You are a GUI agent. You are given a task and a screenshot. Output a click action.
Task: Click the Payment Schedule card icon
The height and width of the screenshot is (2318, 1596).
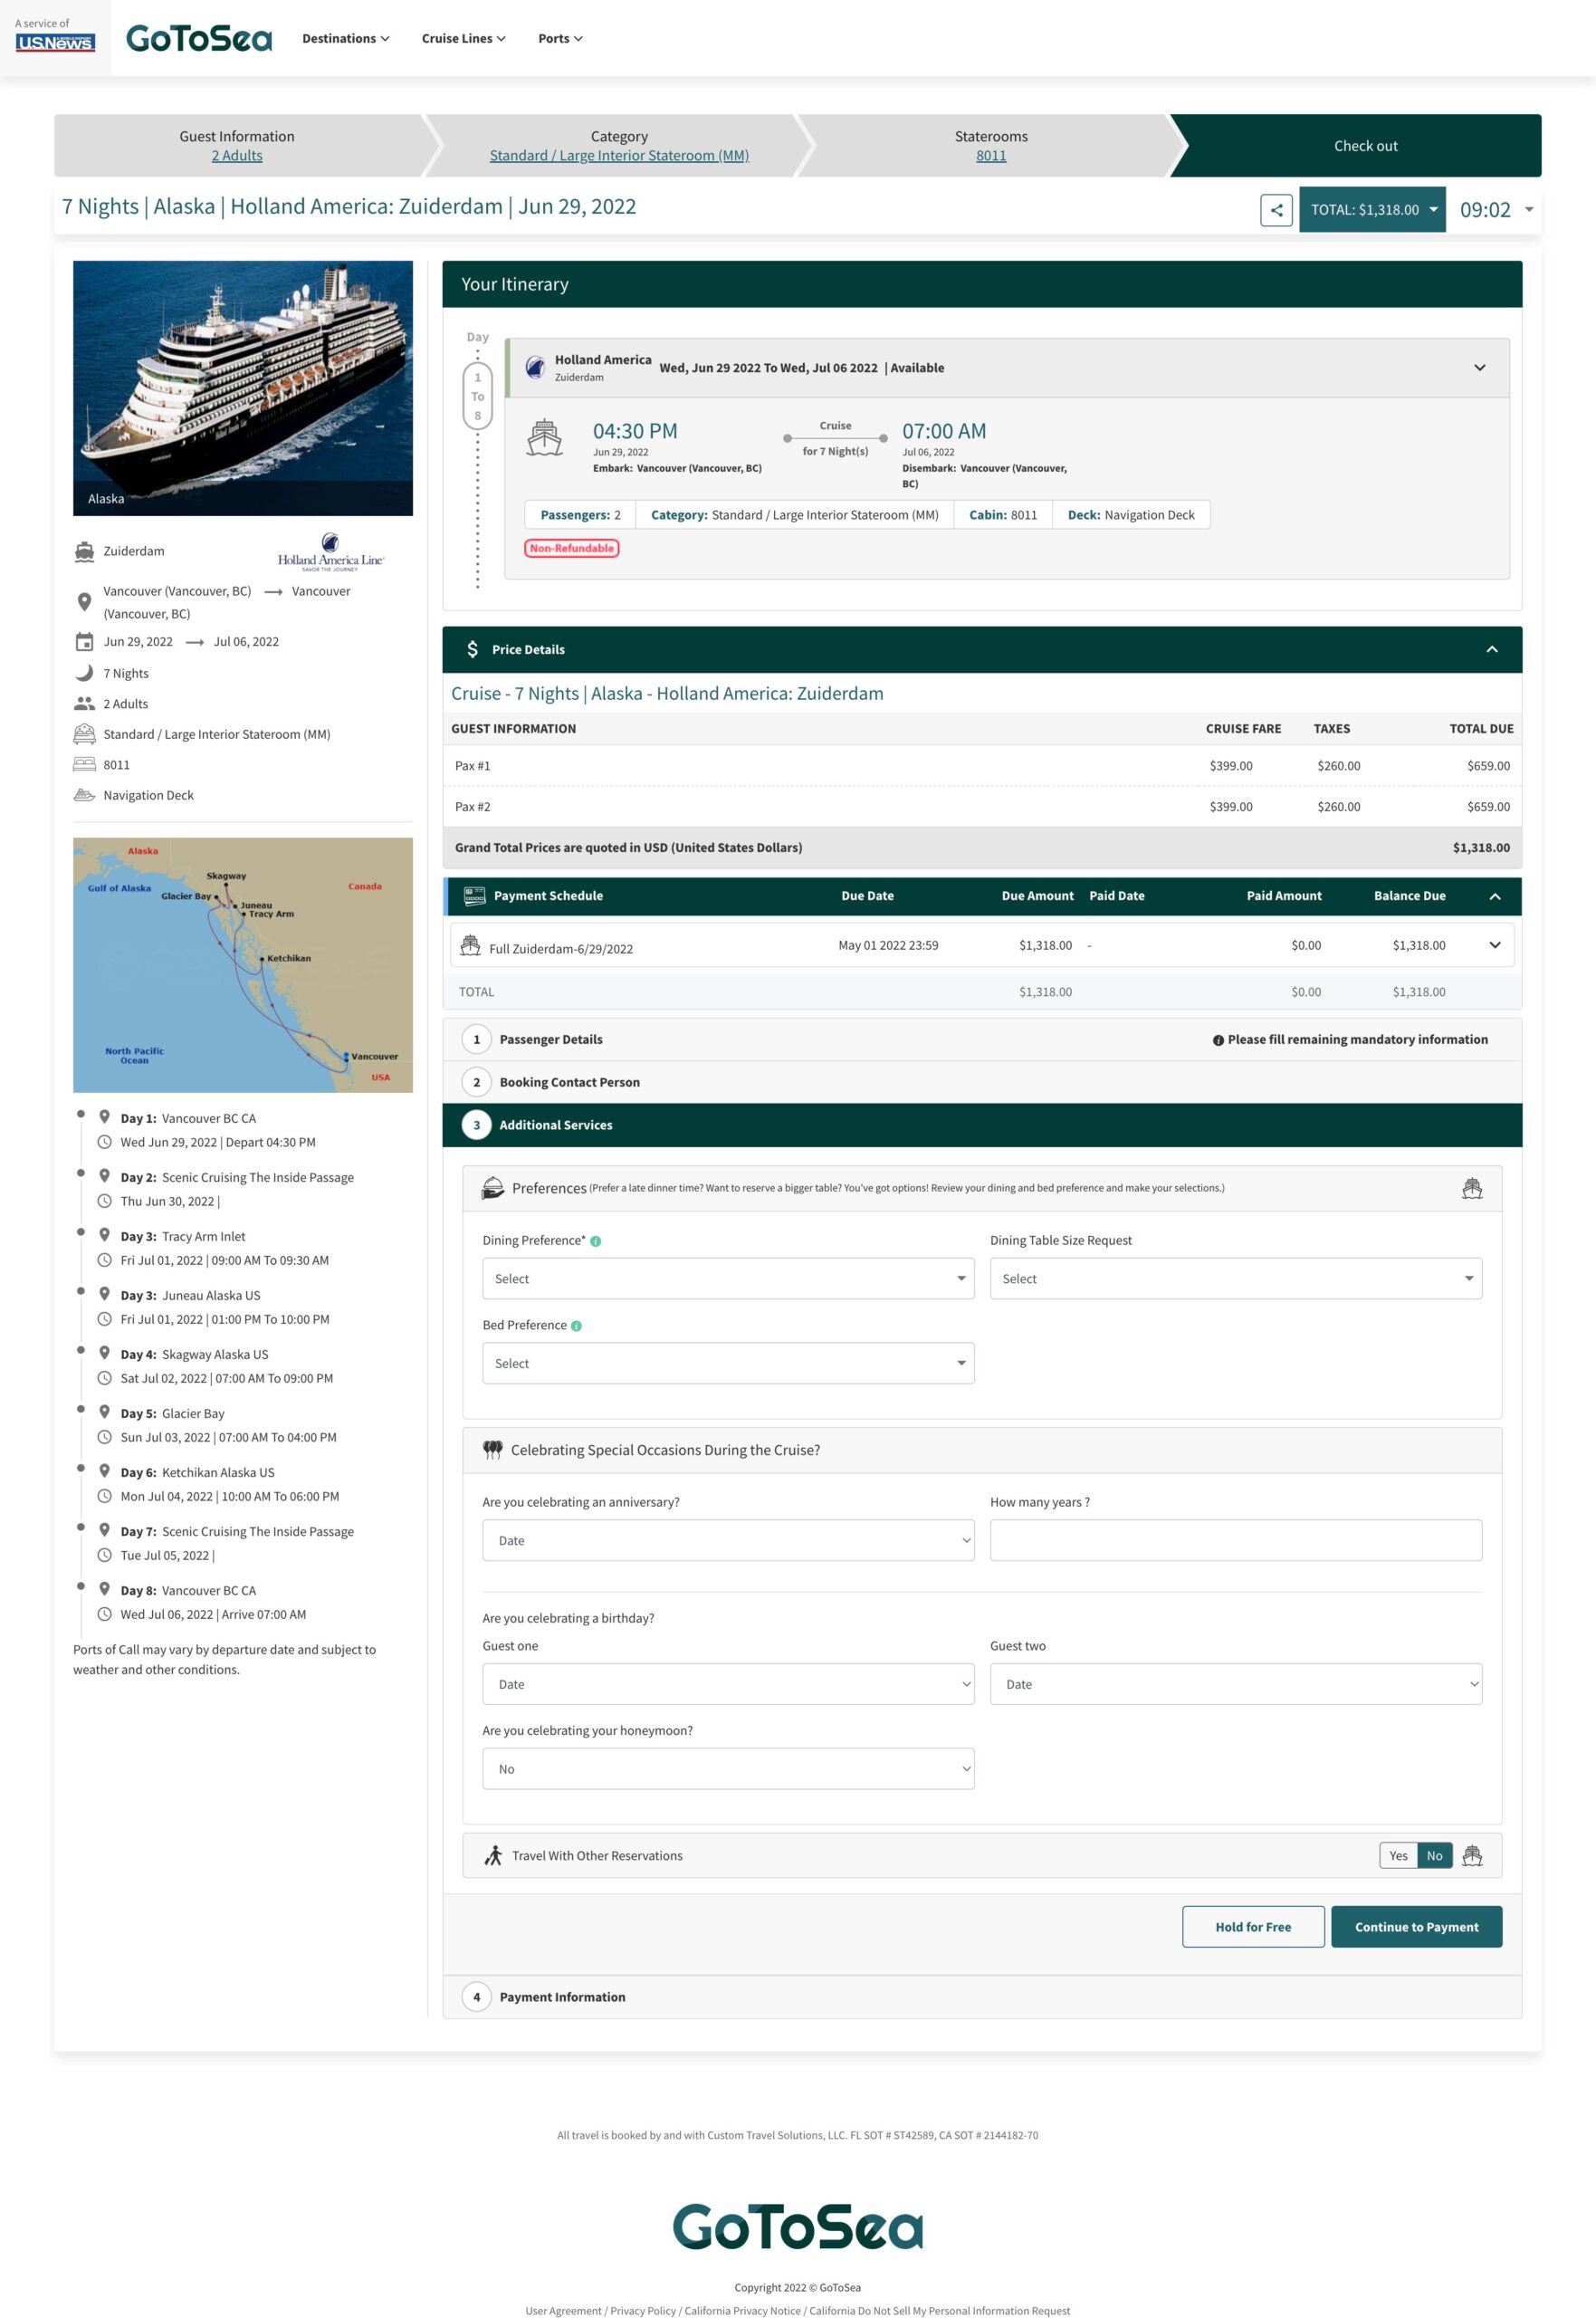(474, 895)
